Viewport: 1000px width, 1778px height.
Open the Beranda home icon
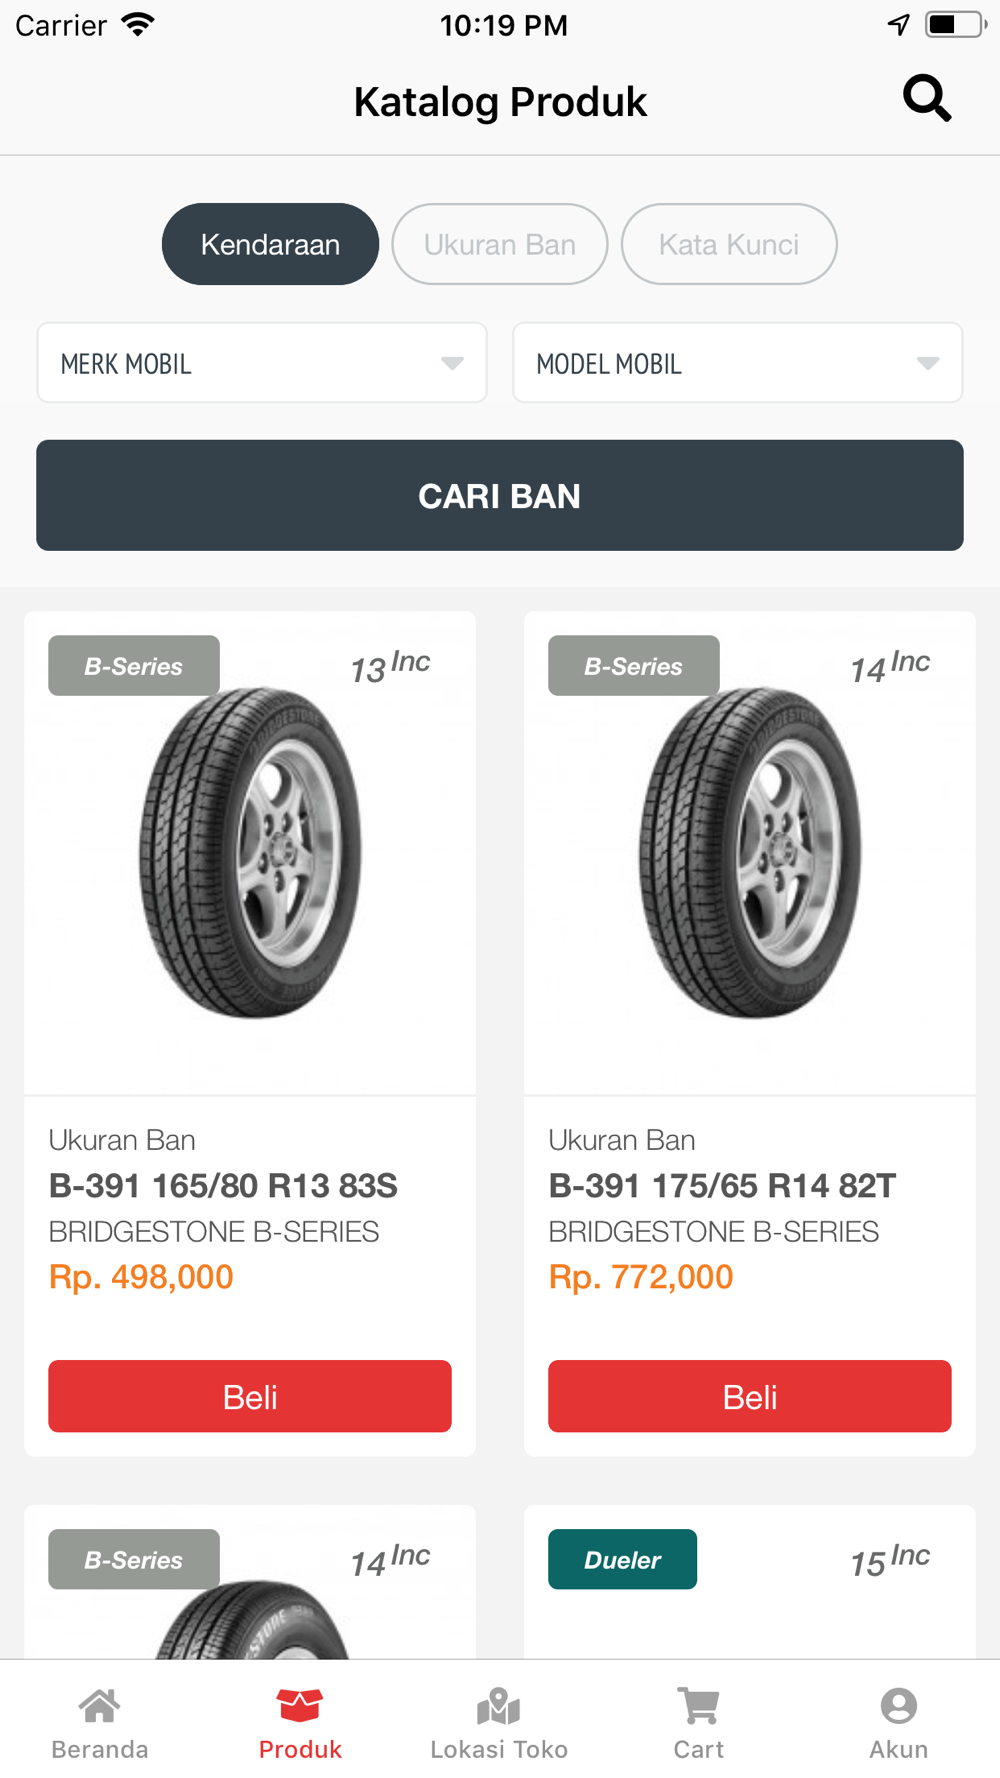click(x=100, y=1706)
